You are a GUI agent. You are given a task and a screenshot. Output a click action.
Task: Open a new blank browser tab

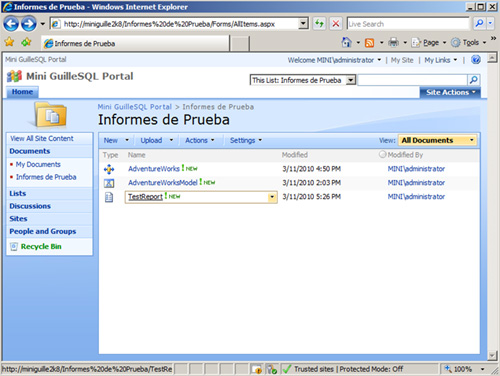(x=239, y=44)
